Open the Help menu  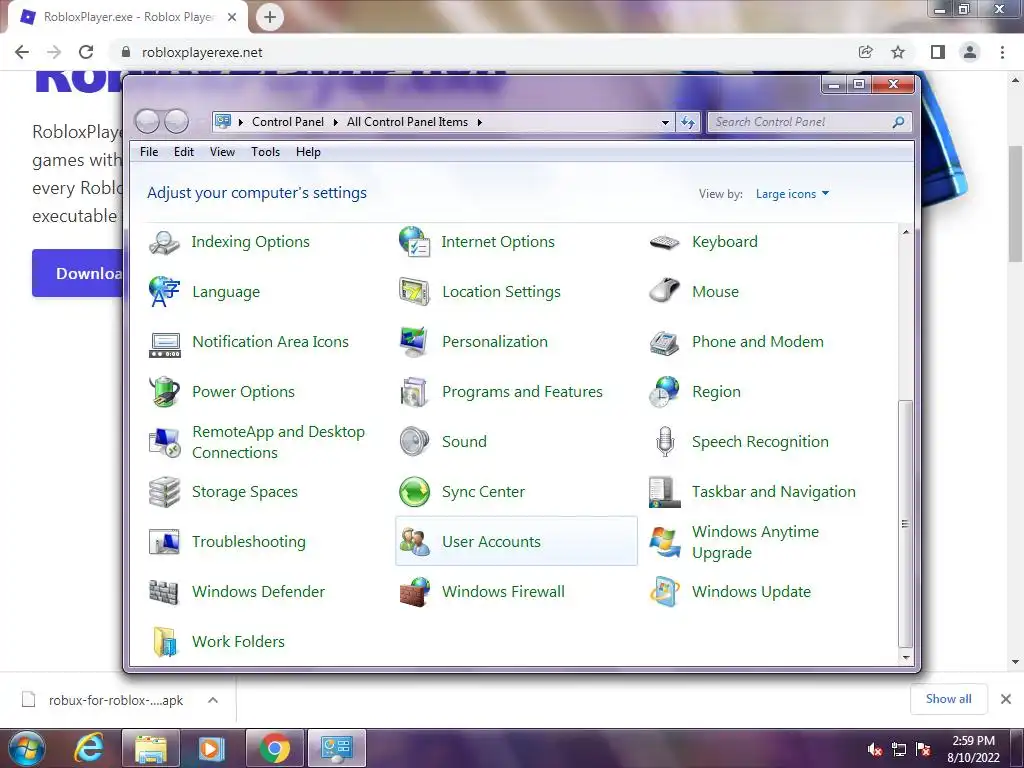[x=308, y=152]
